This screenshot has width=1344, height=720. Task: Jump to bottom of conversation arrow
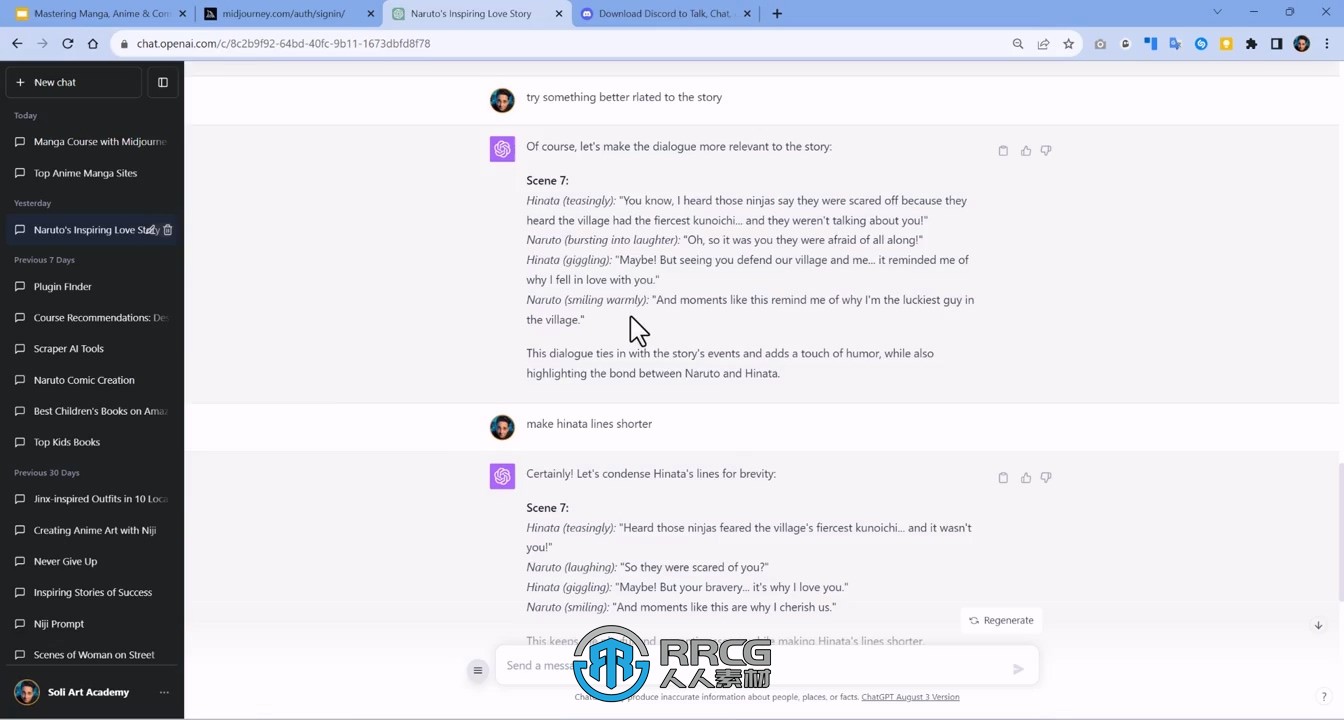click(x=1318, y=625)
